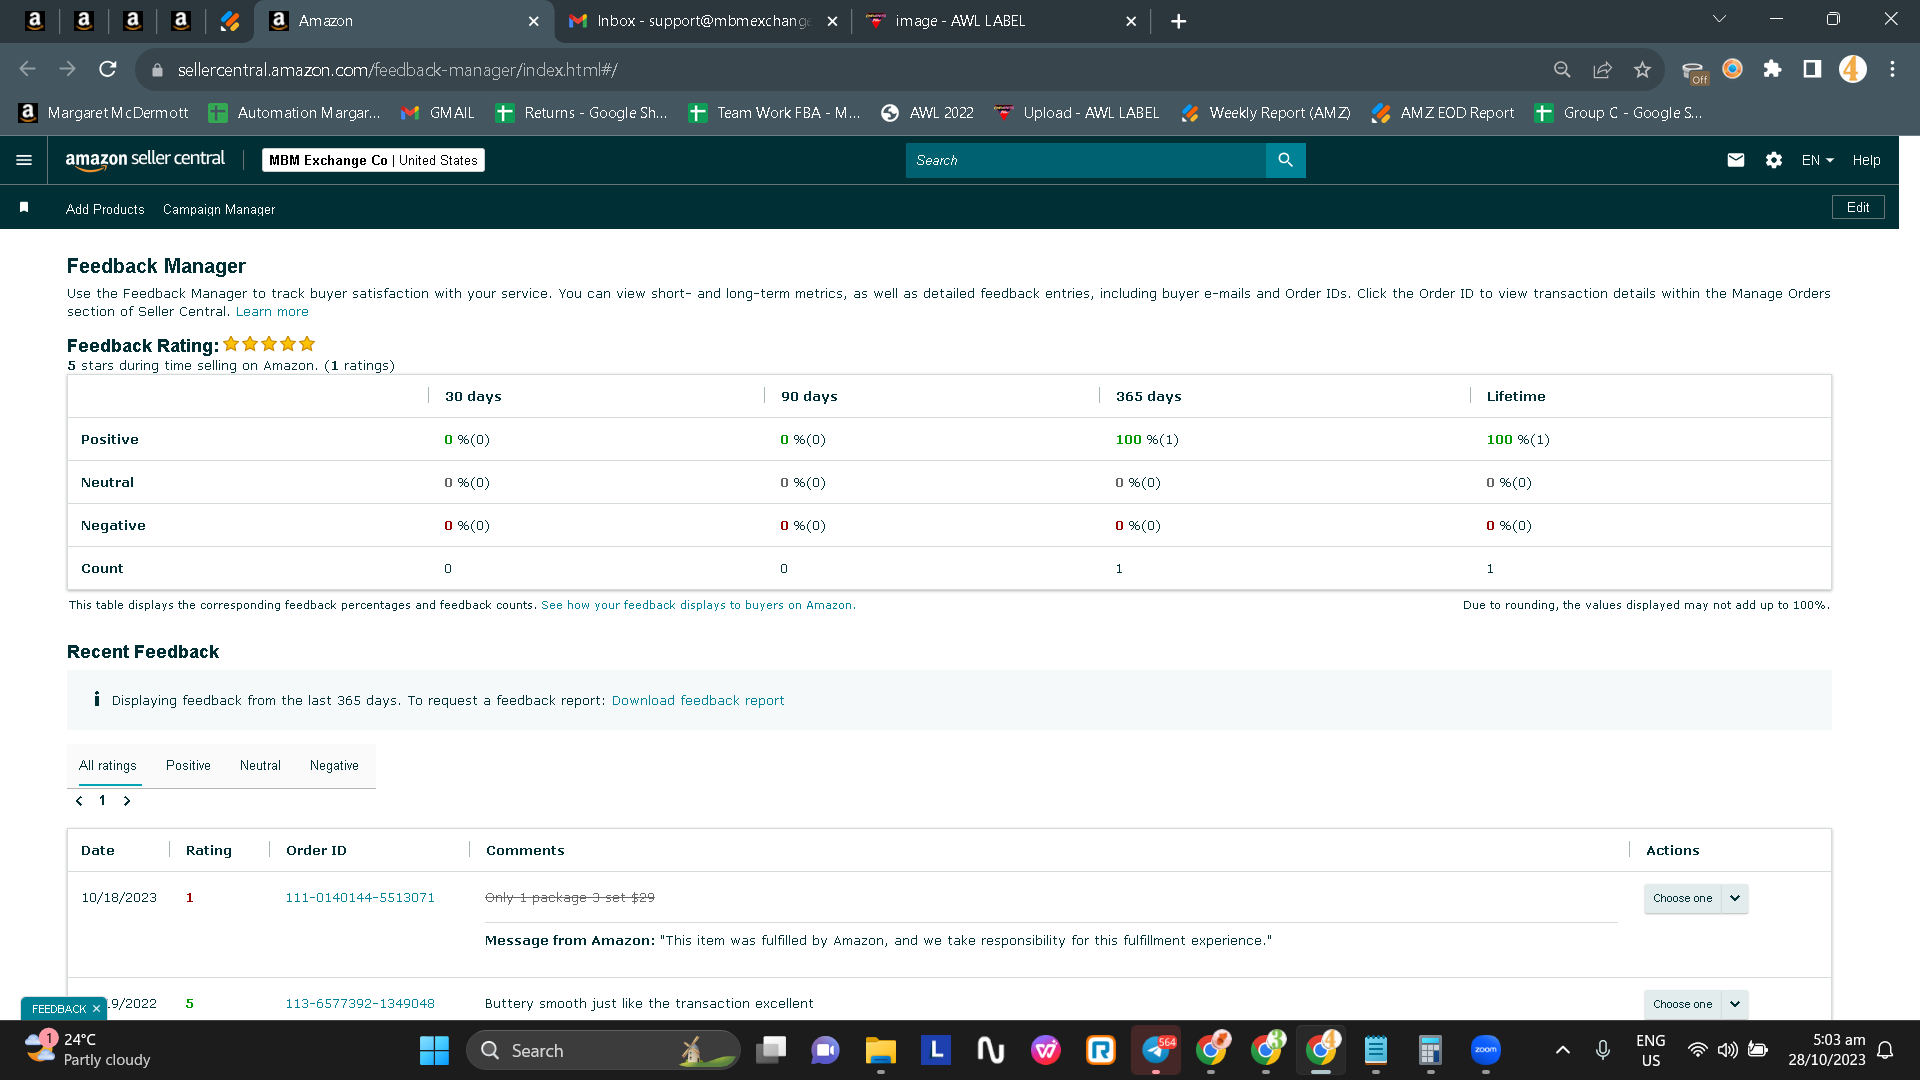This screenshot has width=1920, height=1080.
Task: Open the taskbar clock and date
Action: coord(1827,1050)
